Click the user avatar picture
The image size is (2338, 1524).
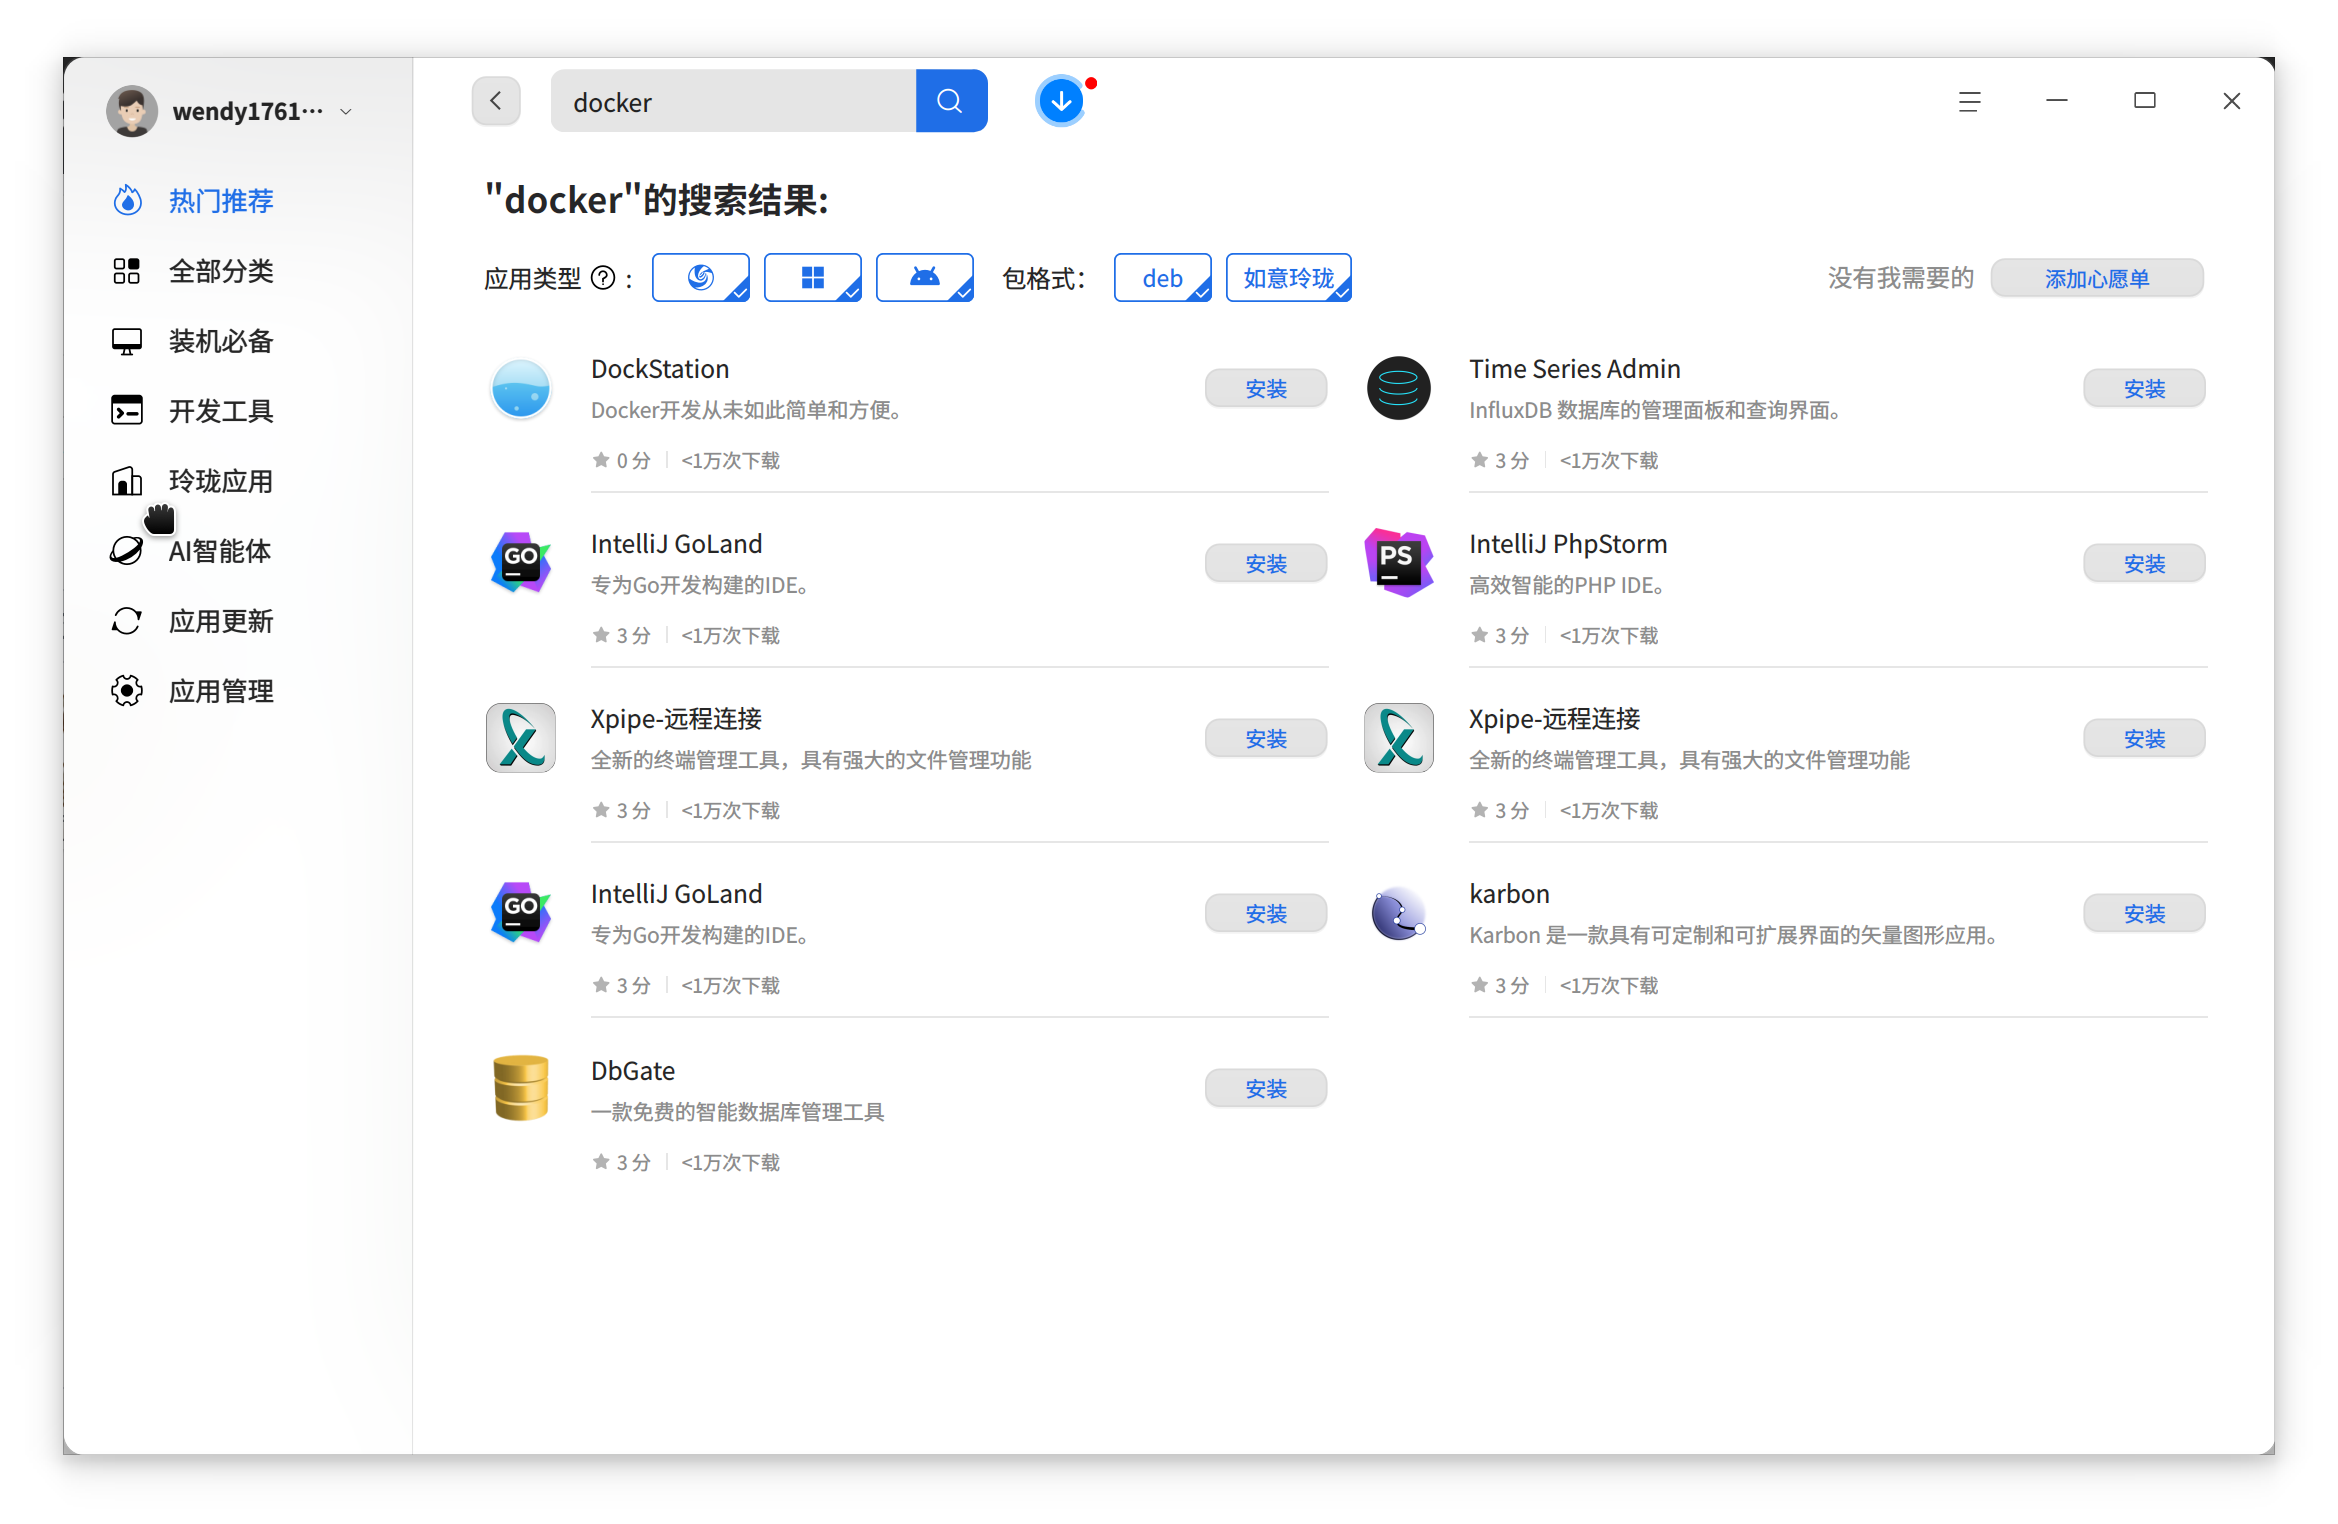point(132,110)
